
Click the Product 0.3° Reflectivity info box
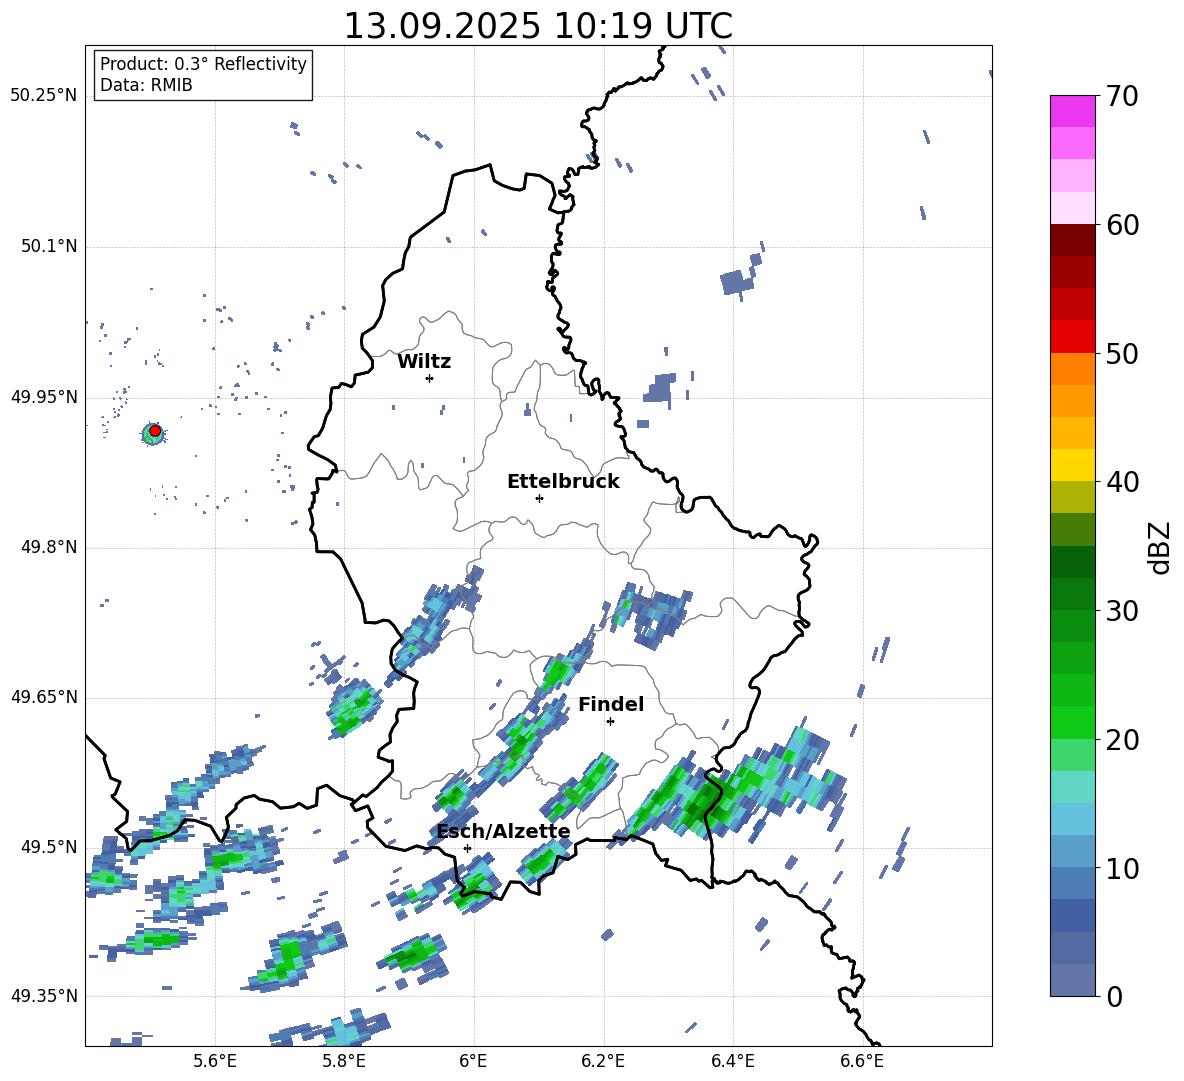click(x=203, y=75)
